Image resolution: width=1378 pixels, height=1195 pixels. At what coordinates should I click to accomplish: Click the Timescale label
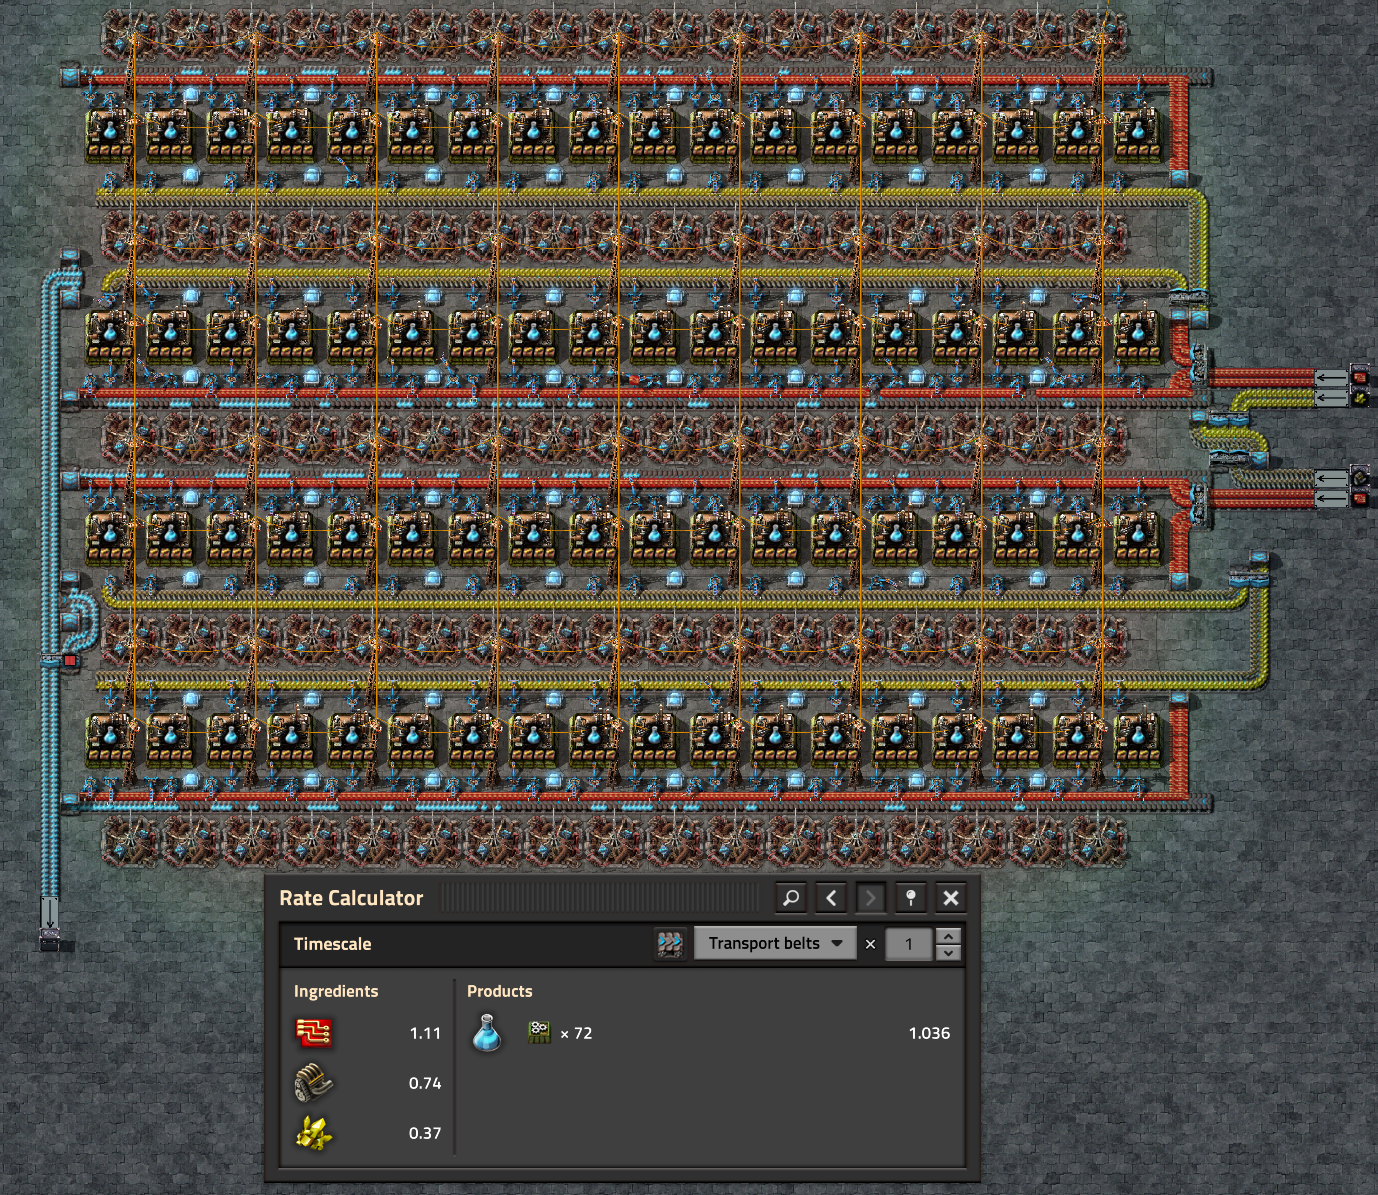click(332, 943)
